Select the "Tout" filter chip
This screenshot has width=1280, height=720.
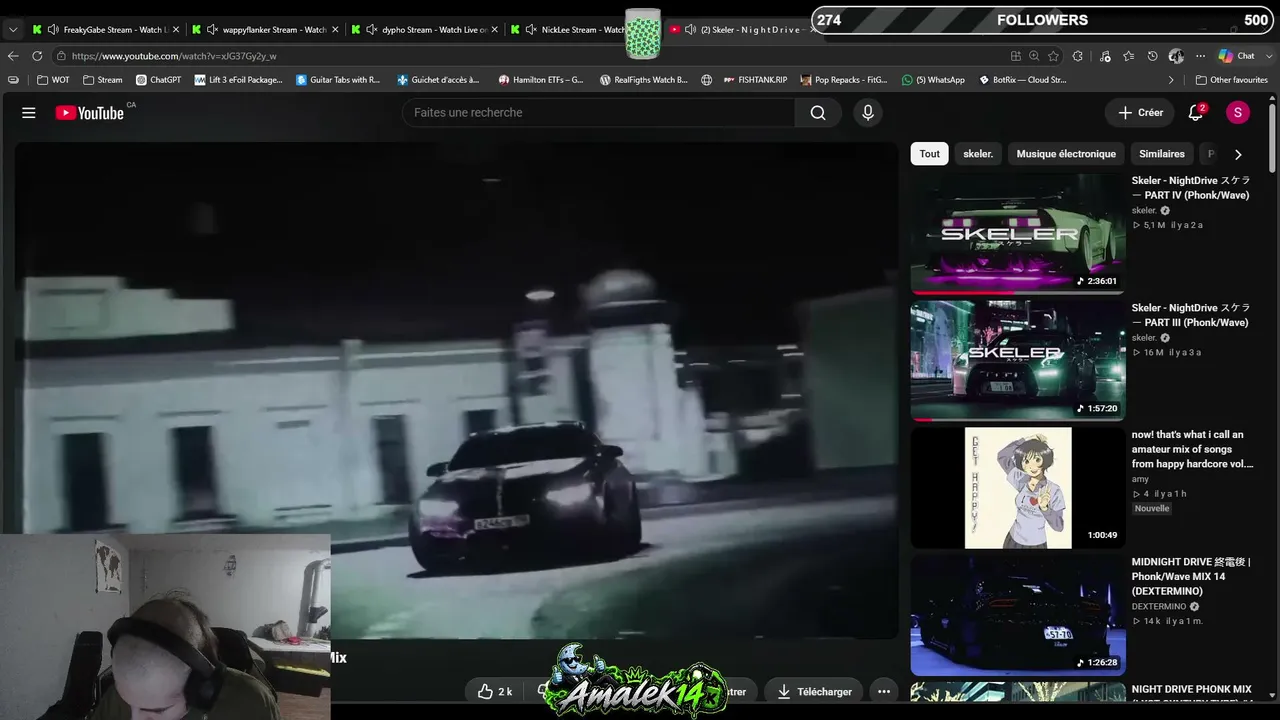930,154
